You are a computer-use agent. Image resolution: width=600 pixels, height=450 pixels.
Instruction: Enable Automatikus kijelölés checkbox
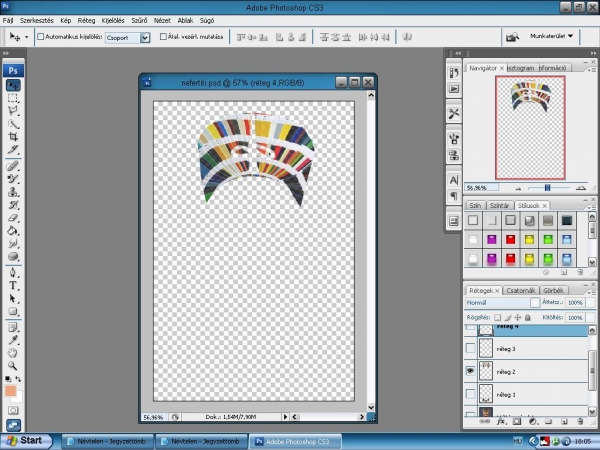click(x=41, y=37)
